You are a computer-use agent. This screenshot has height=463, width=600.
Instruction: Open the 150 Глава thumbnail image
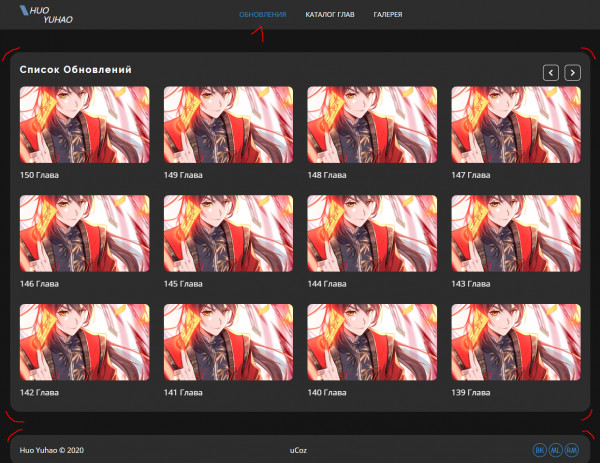click(85, 125)
